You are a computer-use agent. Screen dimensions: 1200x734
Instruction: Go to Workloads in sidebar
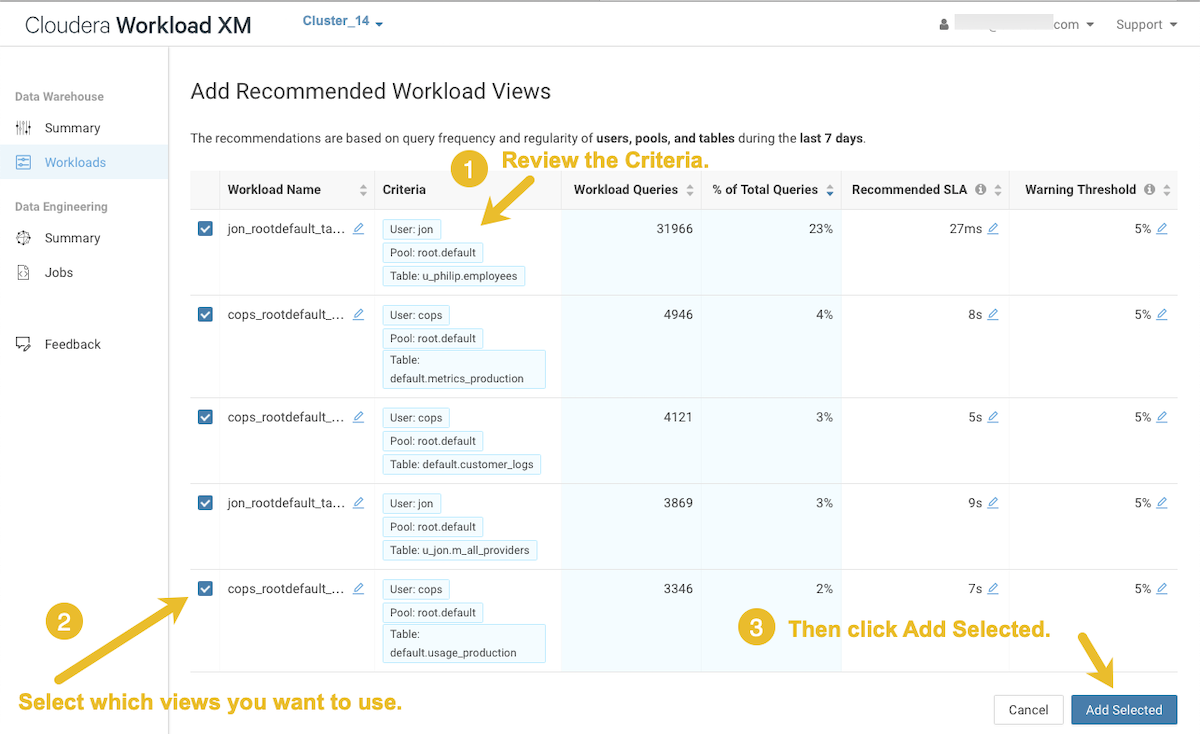pyautogui.click(x=74, y=162)
